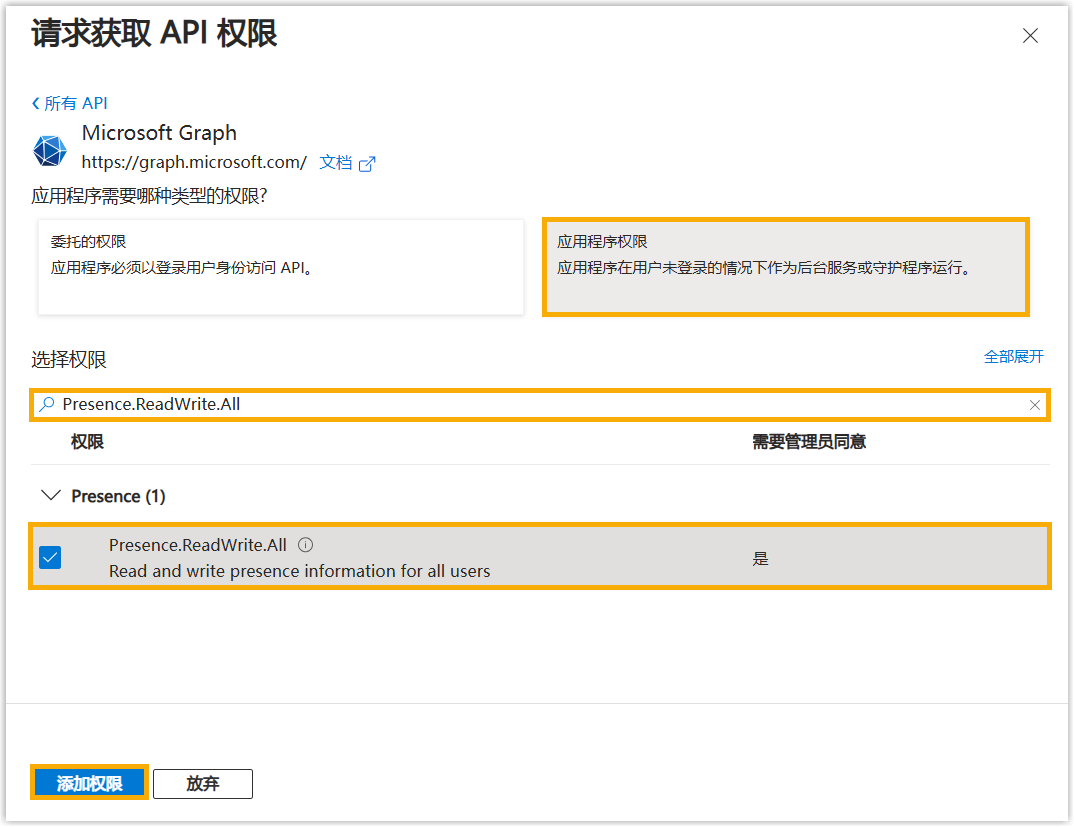Open the 文档 documentation link
Screen dimensions: 1074x827
(335, 162)
